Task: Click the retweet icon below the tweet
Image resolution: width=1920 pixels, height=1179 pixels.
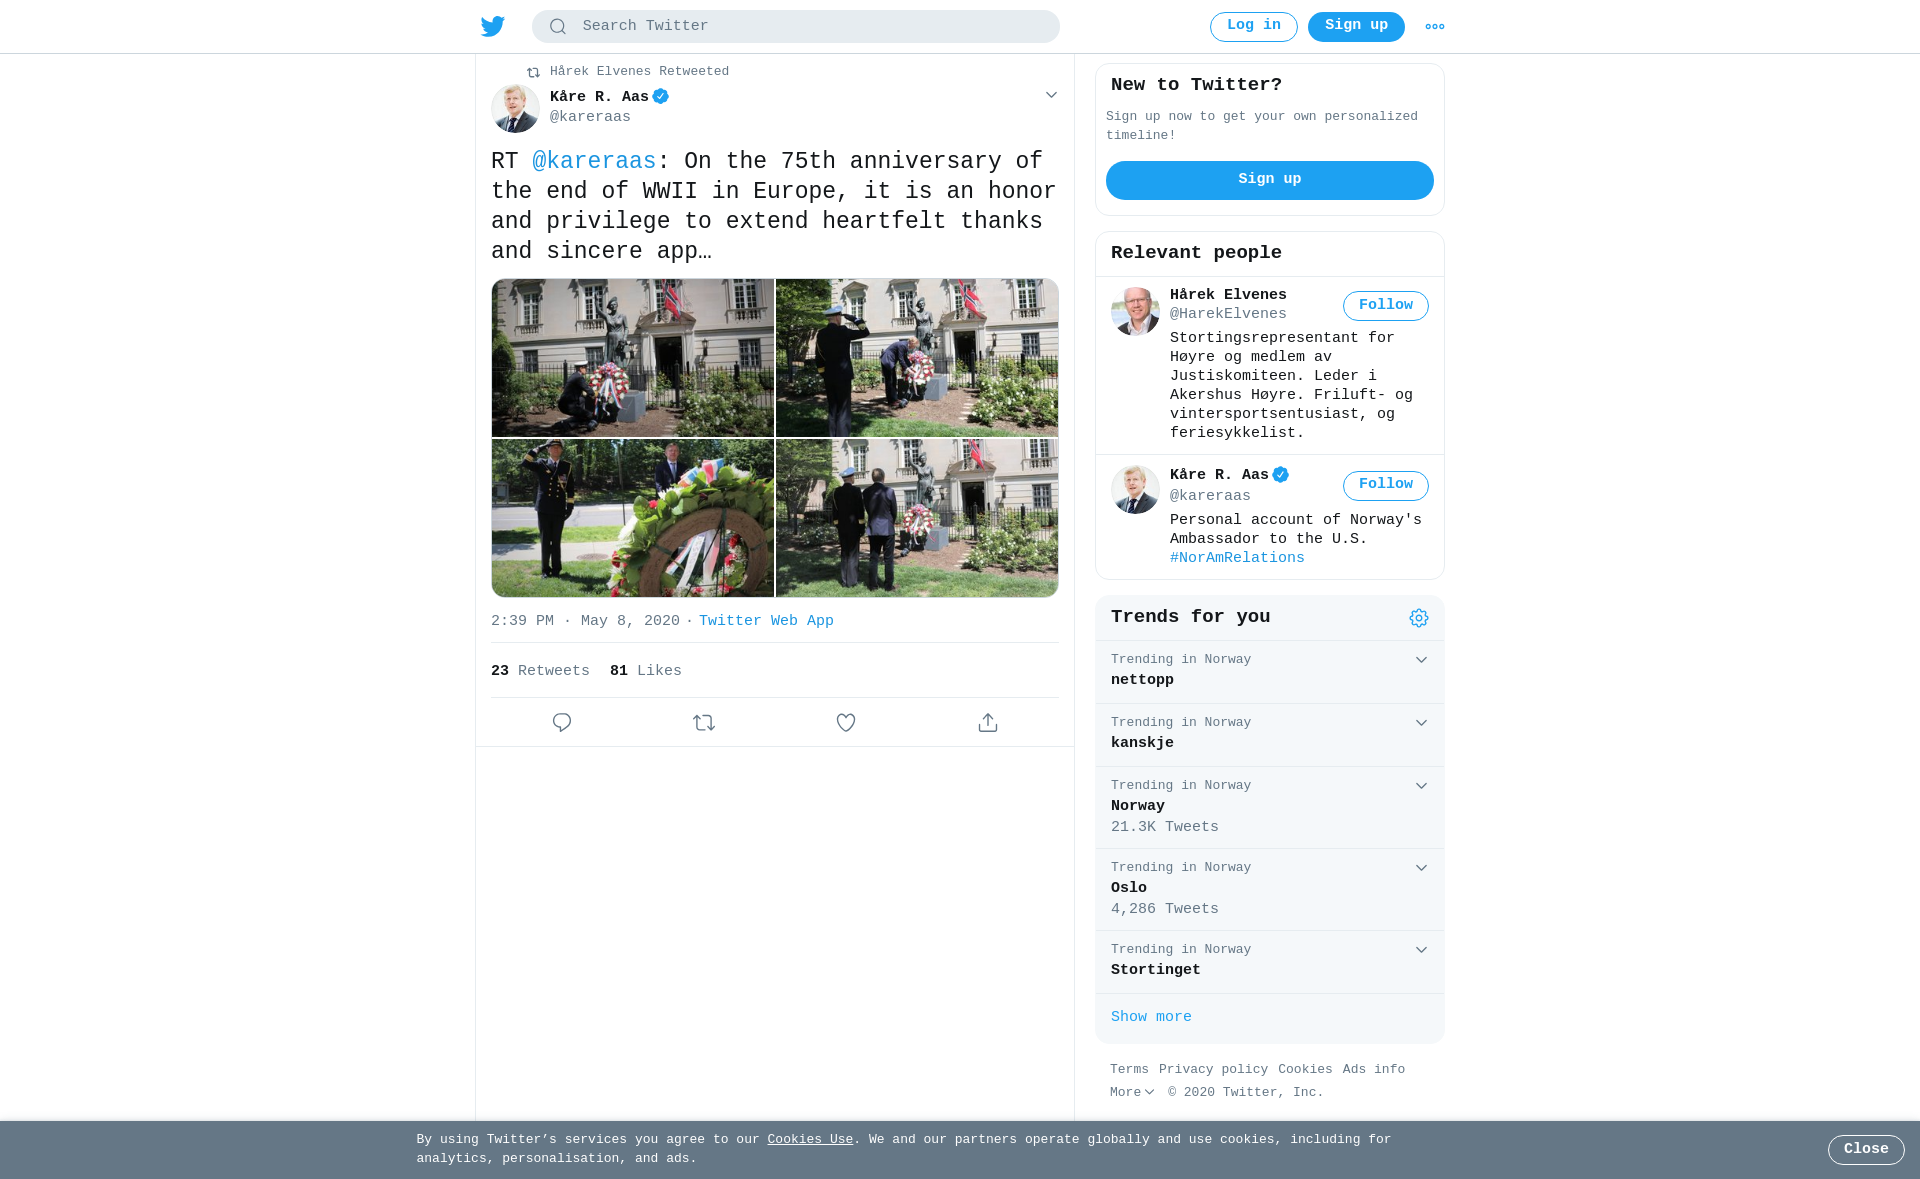Action: [x=704, y=722]
